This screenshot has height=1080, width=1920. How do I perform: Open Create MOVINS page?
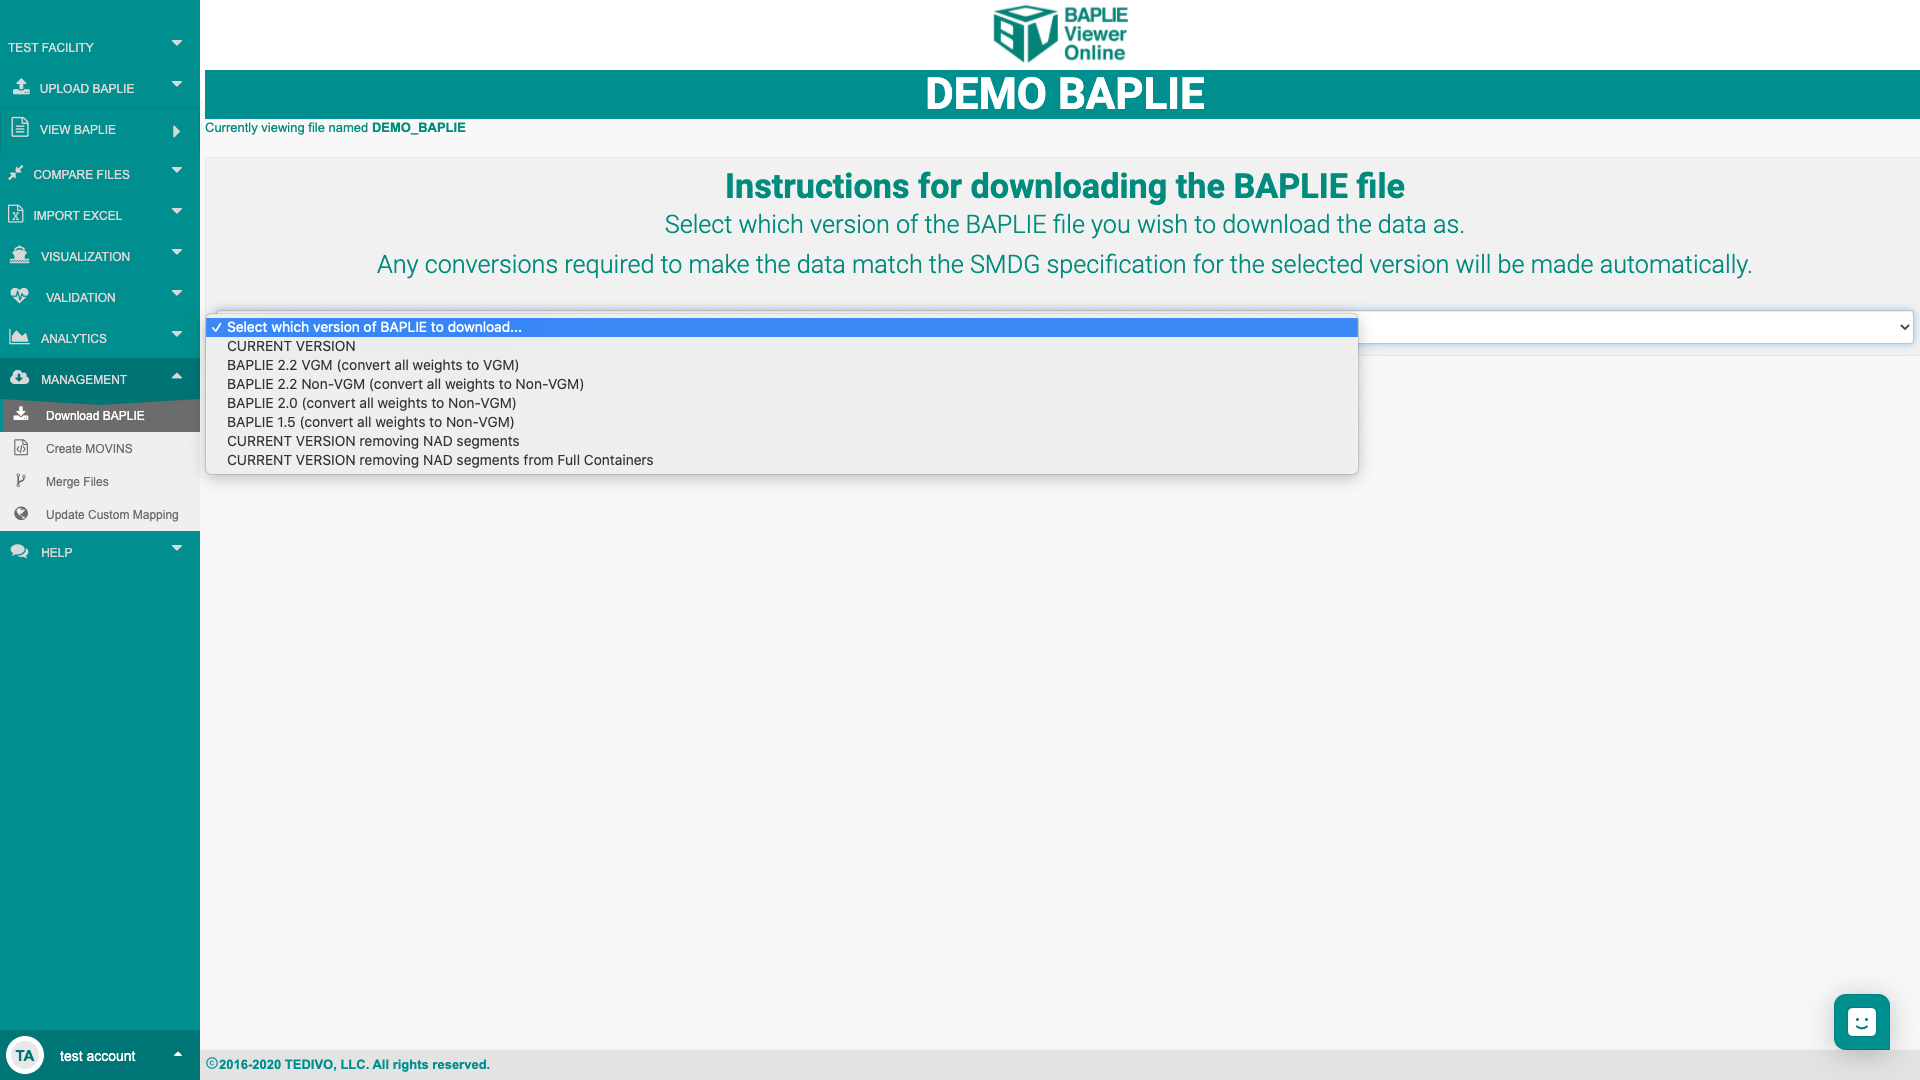(89, 448)
